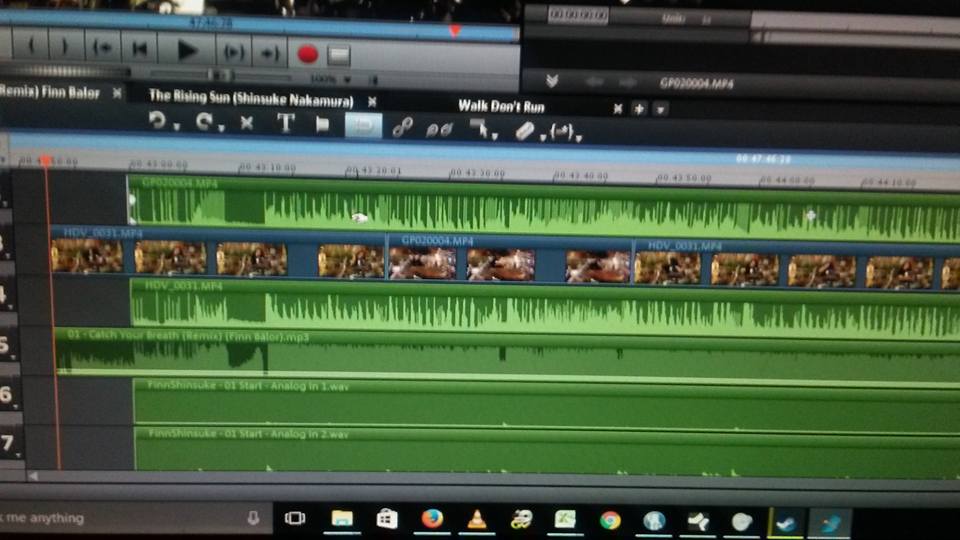Click the red position marker on preview bar
This screenshot has height=540, width=960.
454,31
